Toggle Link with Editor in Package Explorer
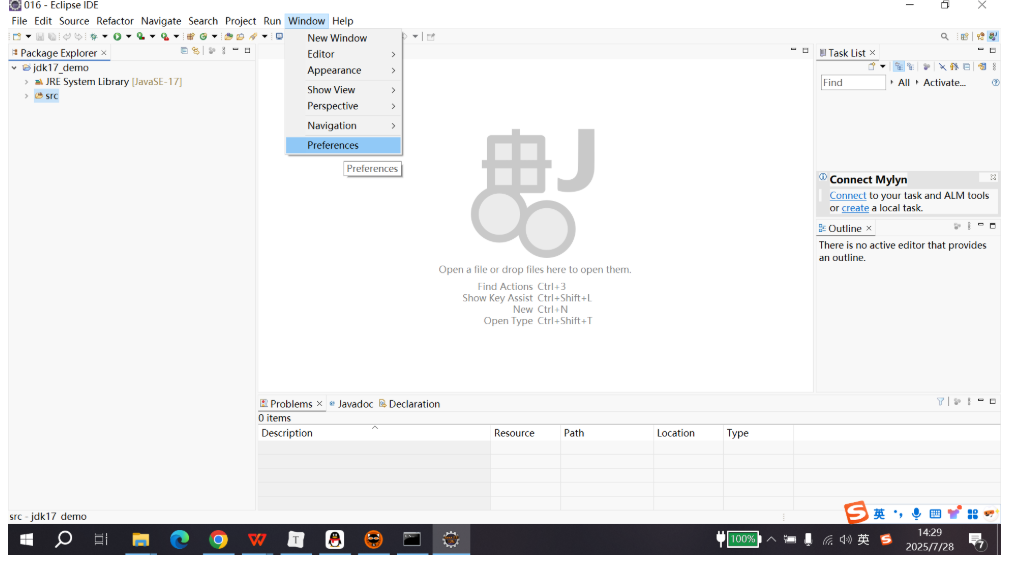Viewport: 1013px width, 564px height. pos(196,50)
